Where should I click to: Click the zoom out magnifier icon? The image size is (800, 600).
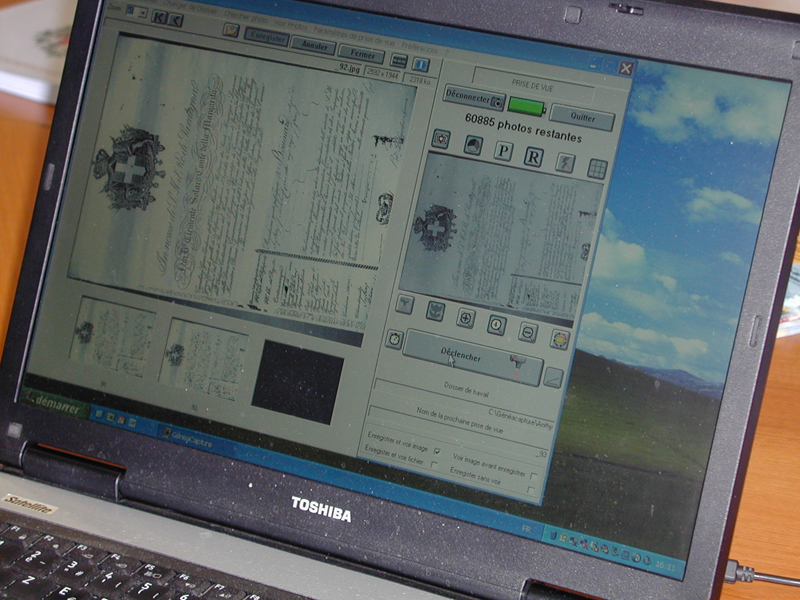[528, 332]
